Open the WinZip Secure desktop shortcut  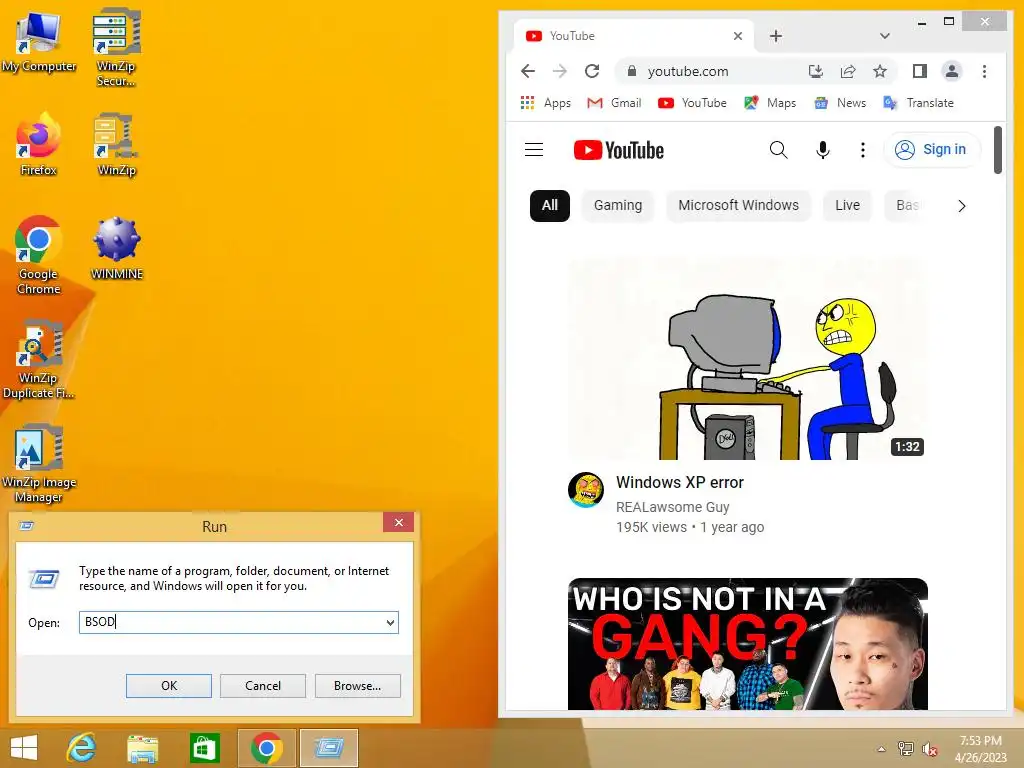(116, 46)
